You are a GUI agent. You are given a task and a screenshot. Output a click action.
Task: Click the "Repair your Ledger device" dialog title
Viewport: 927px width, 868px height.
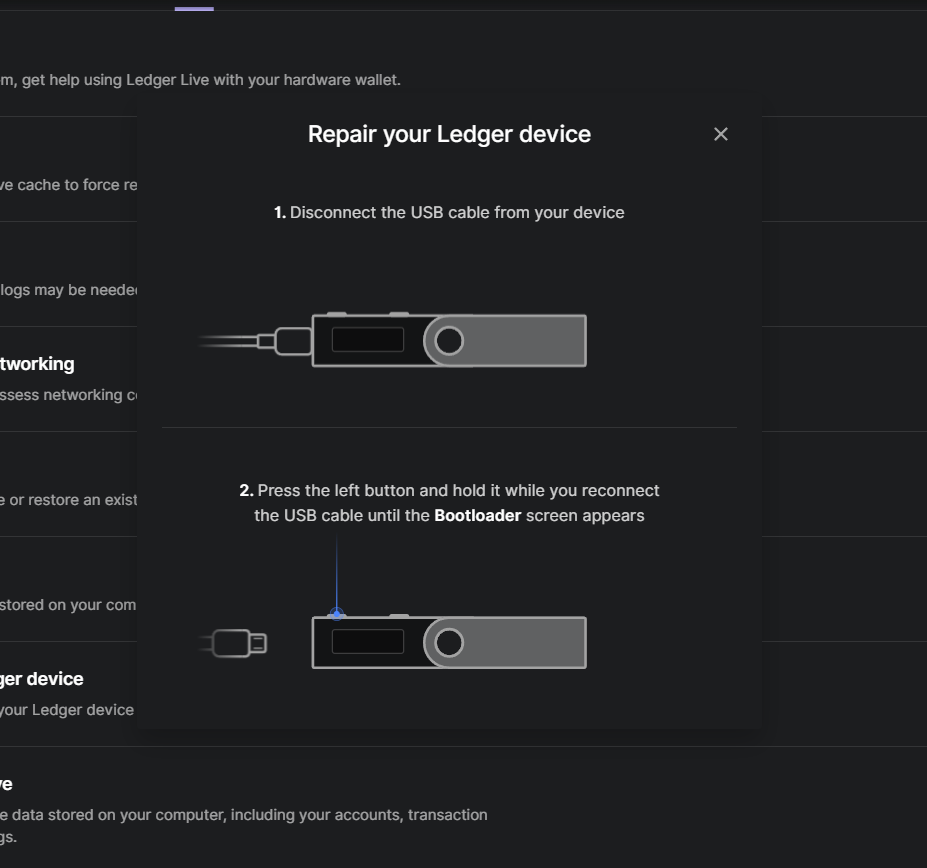point(449,134)
